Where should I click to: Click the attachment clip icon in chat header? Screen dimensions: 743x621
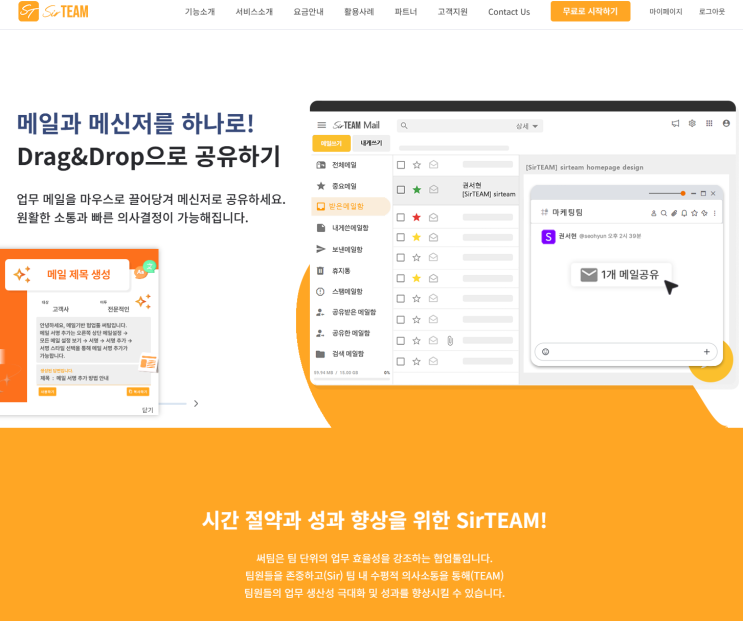pyautogui.click(x=674, y=213)
